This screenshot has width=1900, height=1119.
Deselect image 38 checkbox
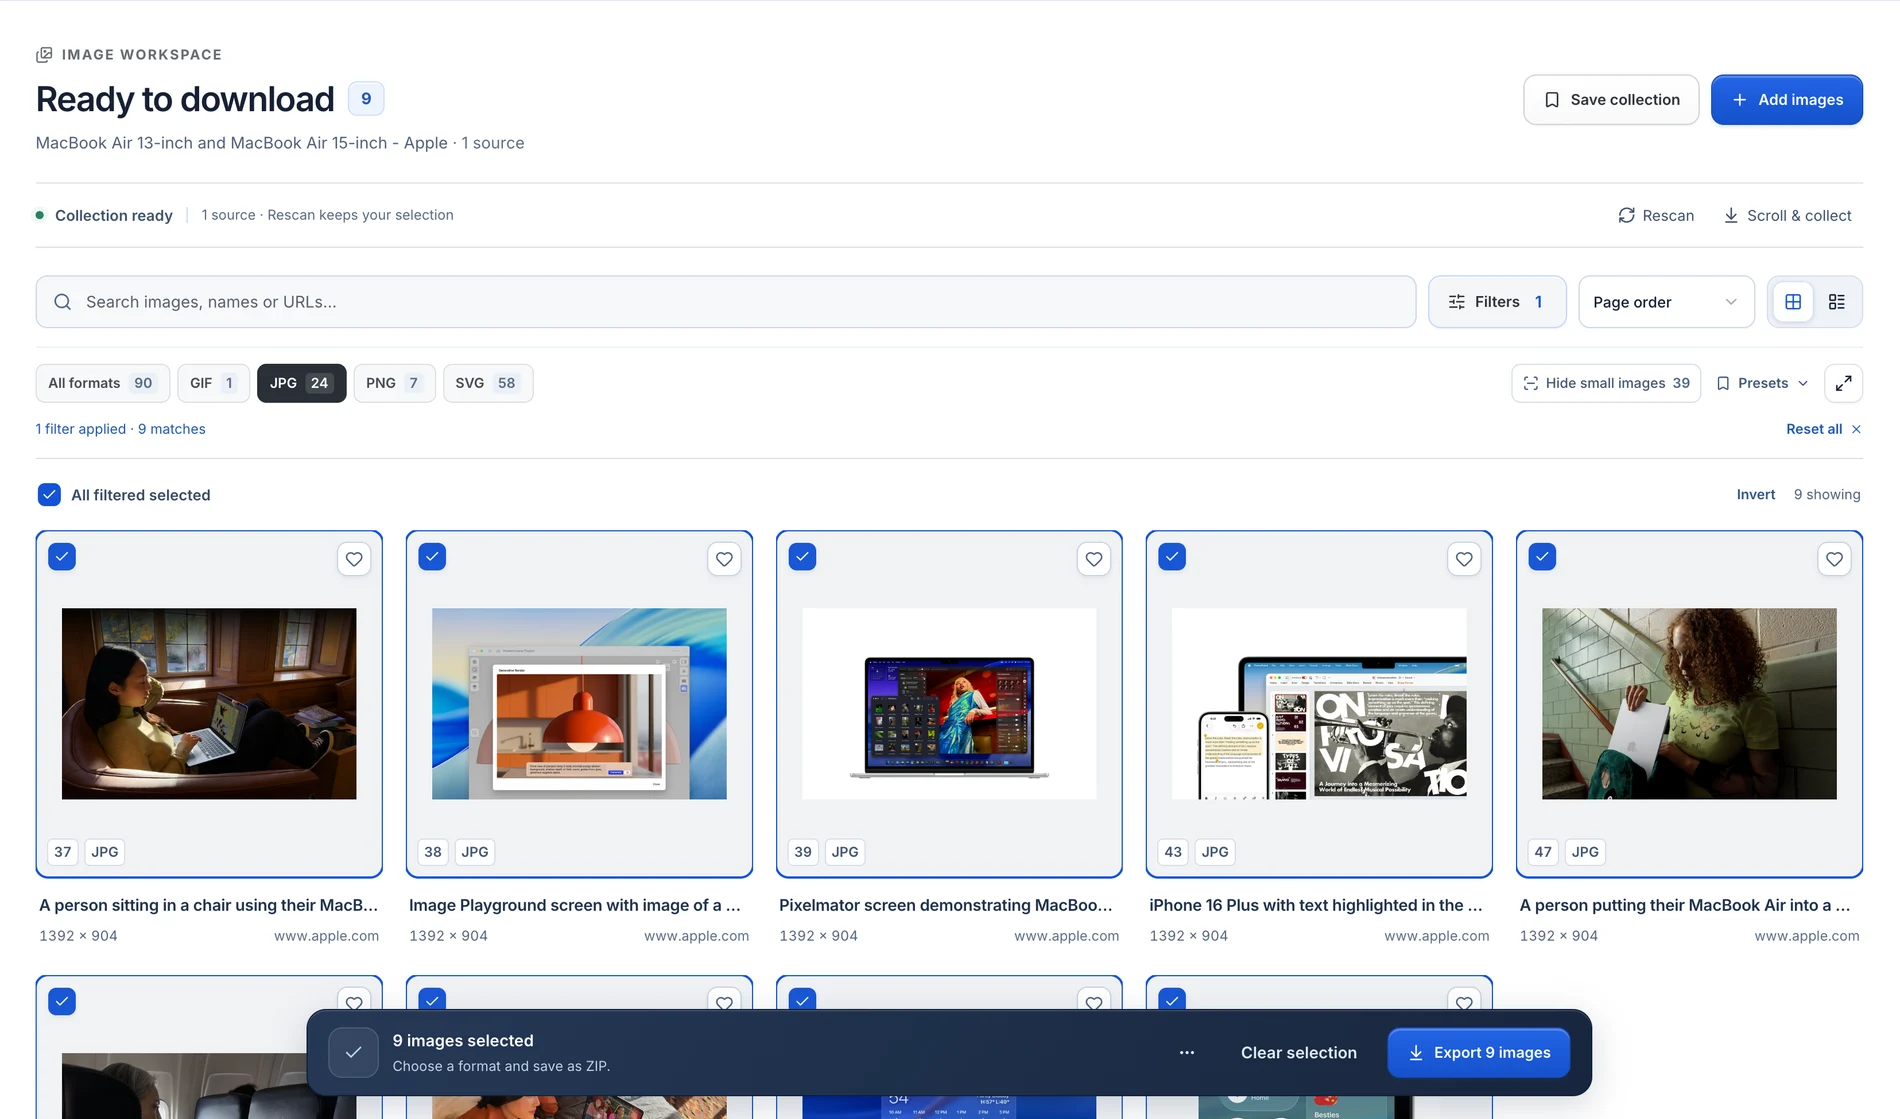432,557
